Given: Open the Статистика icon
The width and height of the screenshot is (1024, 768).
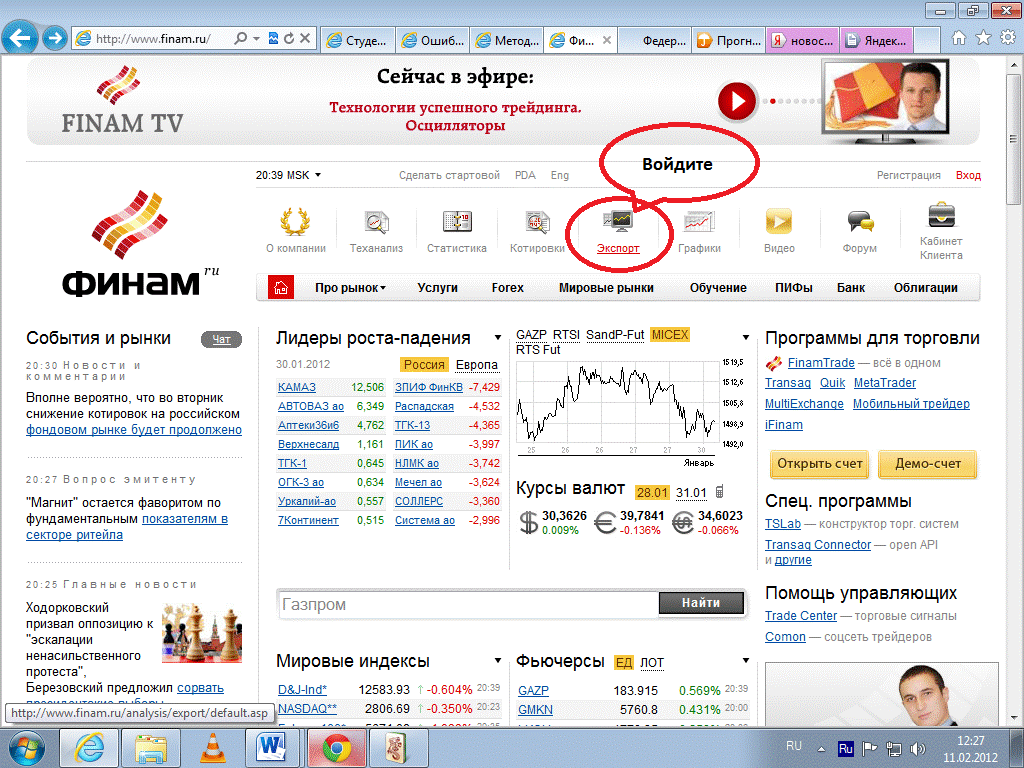Looking at the screenshot, I should 456,222.
